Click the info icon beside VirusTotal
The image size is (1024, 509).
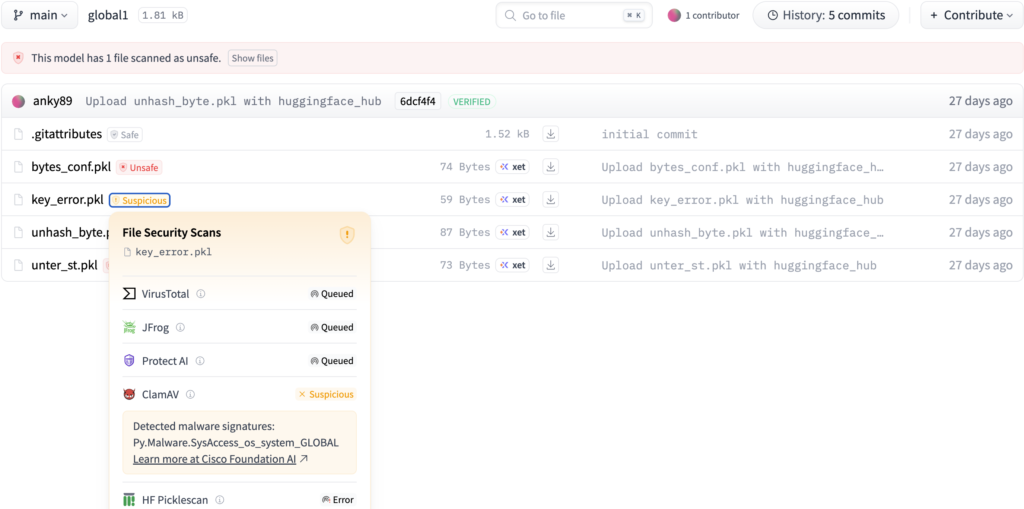[x=201, y=294]
